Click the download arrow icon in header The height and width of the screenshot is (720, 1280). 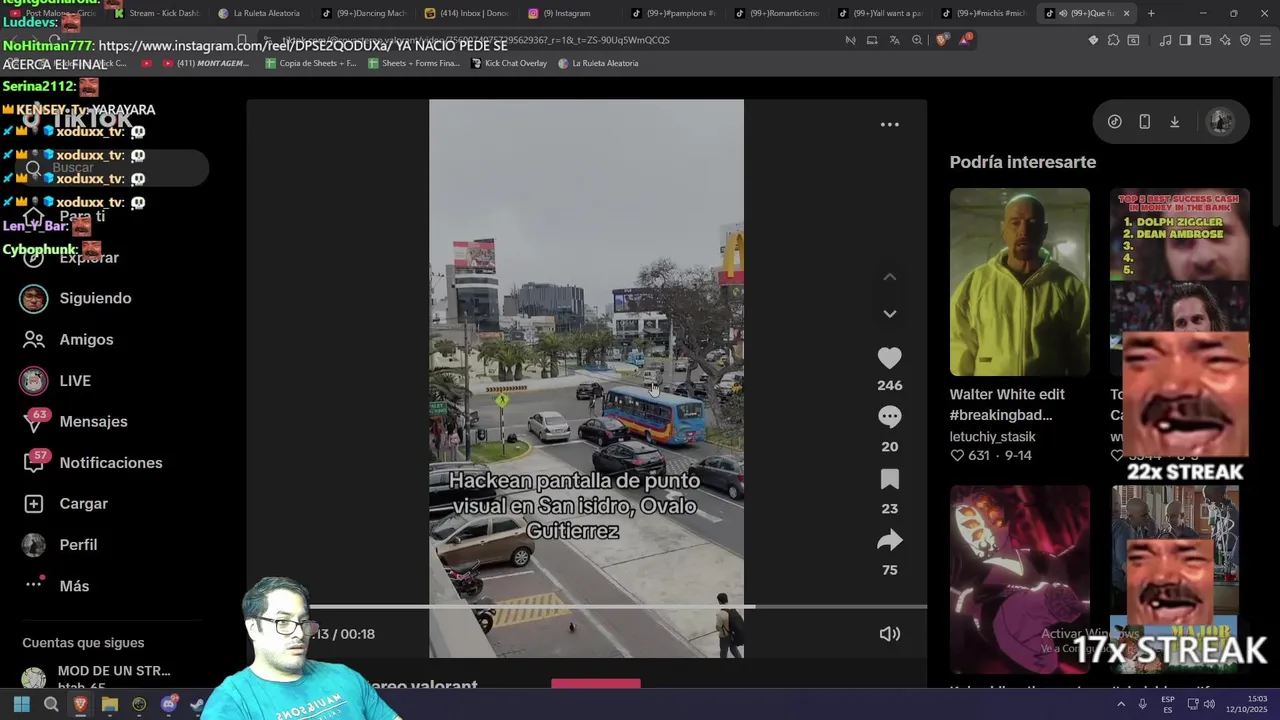pyautogui.click(x=1174, y=121)
